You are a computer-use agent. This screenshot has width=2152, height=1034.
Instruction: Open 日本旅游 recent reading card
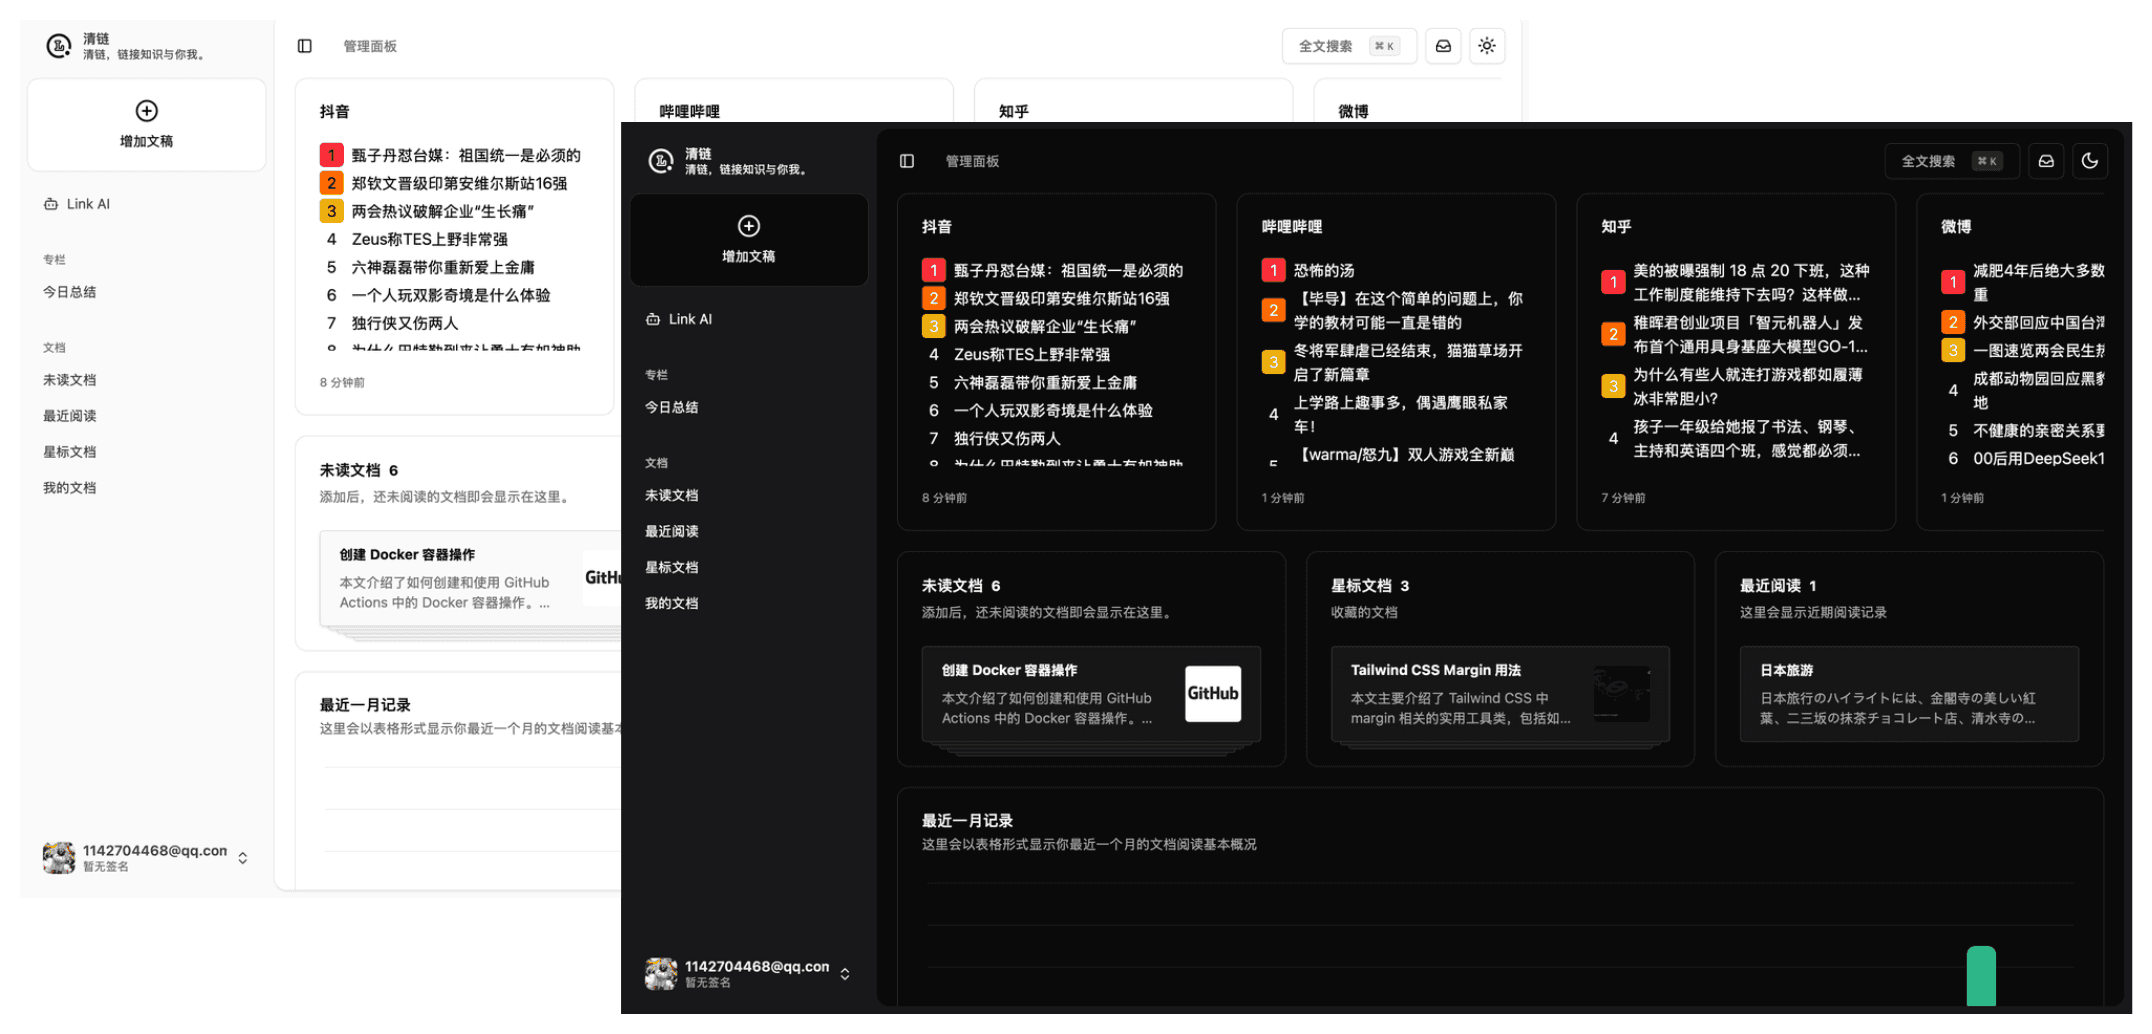coord(1909,694)
